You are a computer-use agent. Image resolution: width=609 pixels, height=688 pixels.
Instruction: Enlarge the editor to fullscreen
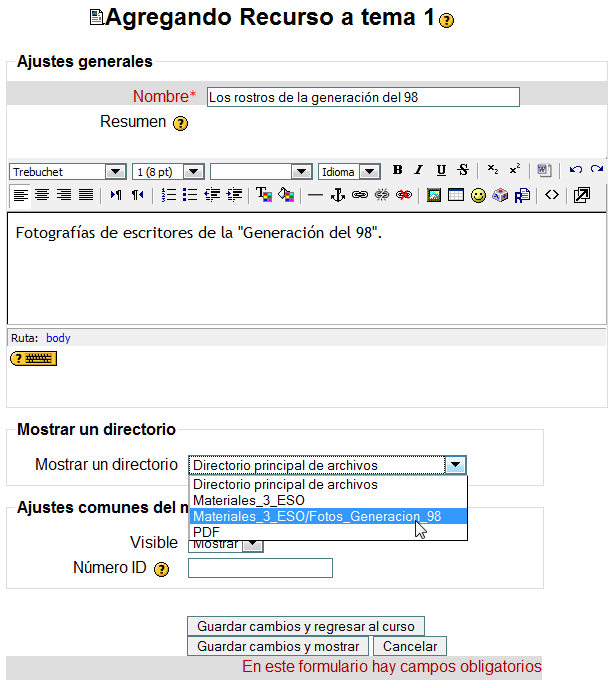tap(581, 195)
